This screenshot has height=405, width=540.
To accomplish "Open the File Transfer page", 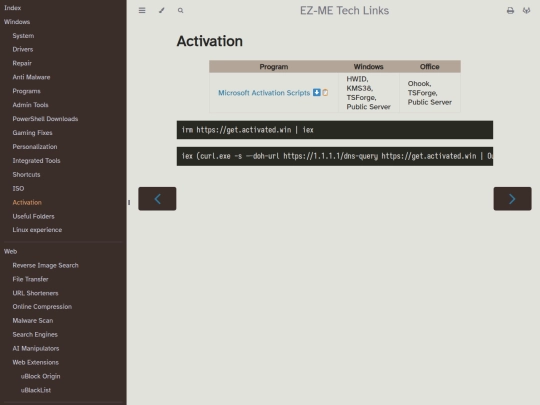I will (30, 279).
